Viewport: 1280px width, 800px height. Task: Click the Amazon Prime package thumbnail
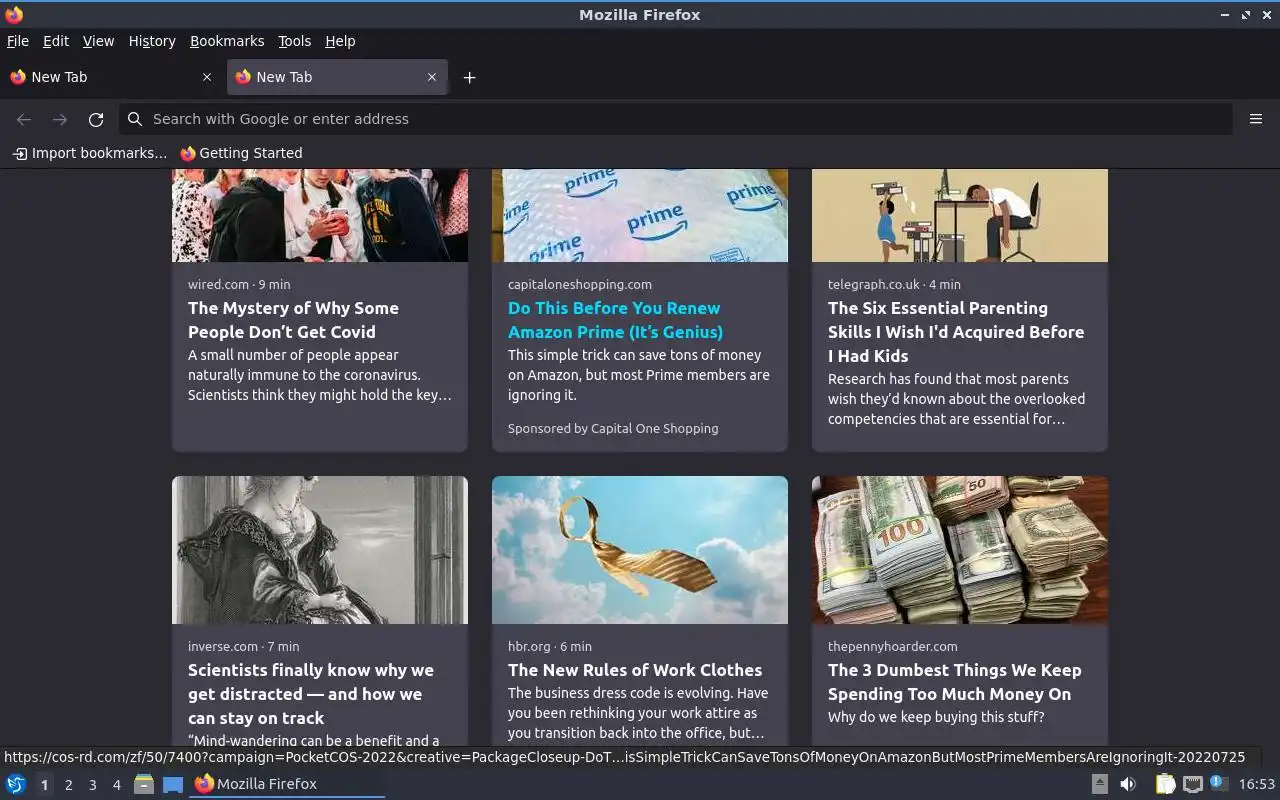pyautogui.click(x=640, y=215)
